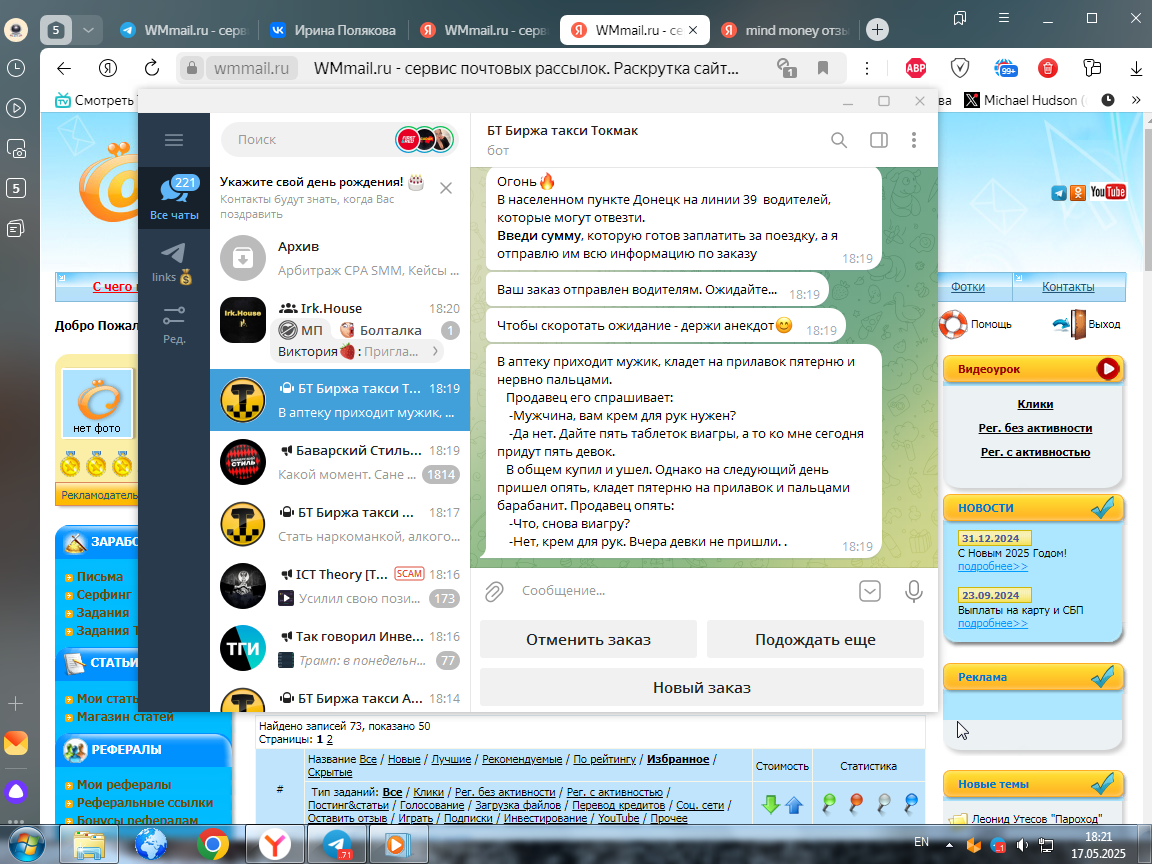Click the "Подождать еще" button
The image size is (1152, 864).
tap(816, 639)
